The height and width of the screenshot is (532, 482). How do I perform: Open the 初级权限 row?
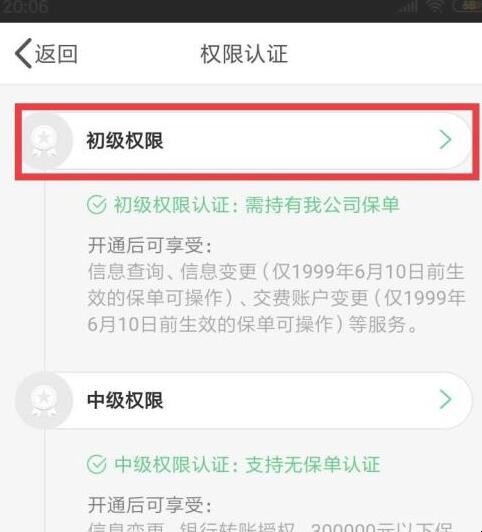tap(247, 141)
